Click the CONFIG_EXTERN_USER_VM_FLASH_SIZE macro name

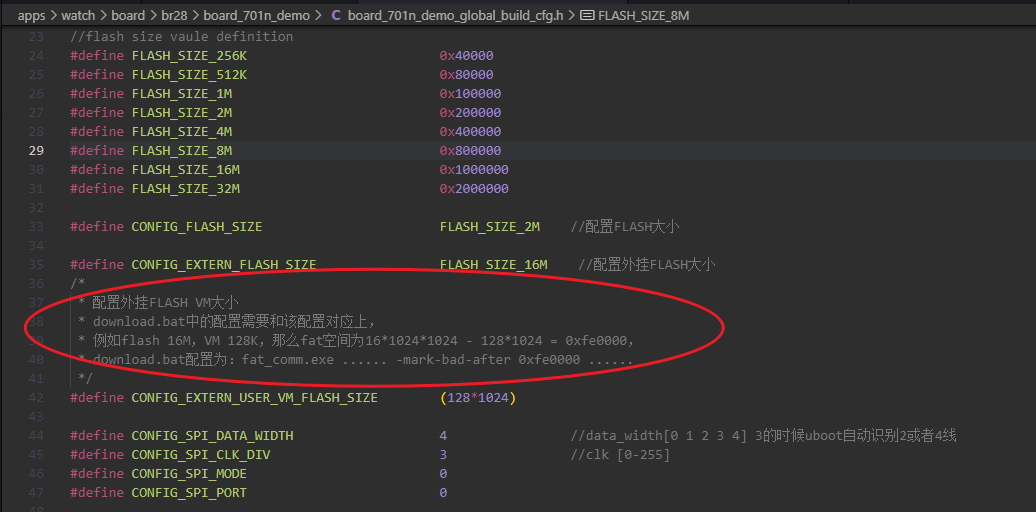click(x=255, y=398)
